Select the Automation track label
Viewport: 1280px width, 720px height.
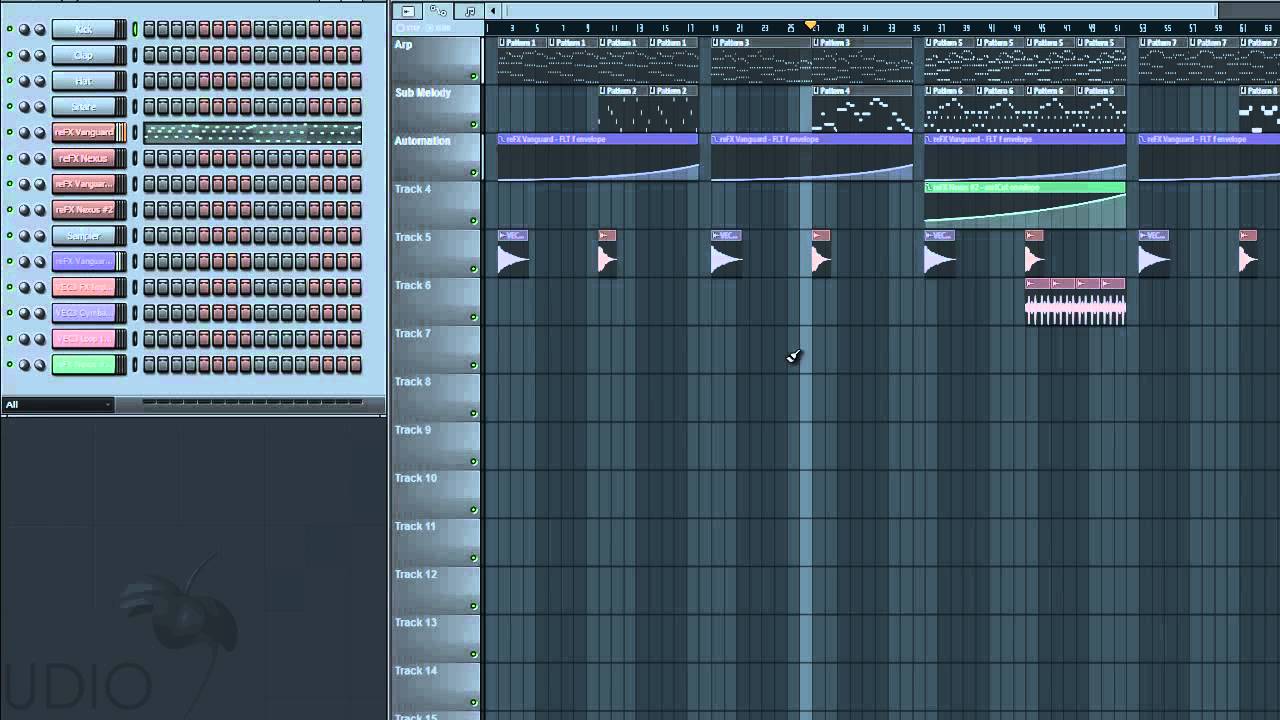[422, 141]
